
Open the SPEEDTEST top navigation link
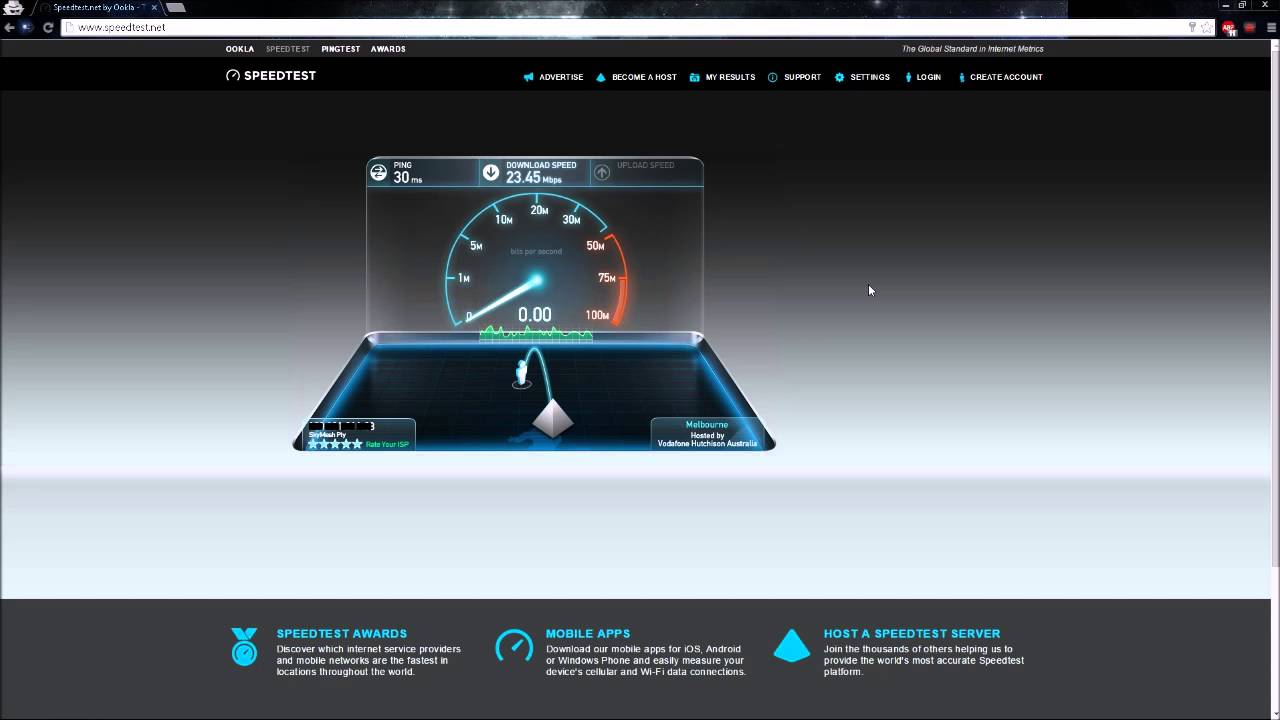(288, 49)
